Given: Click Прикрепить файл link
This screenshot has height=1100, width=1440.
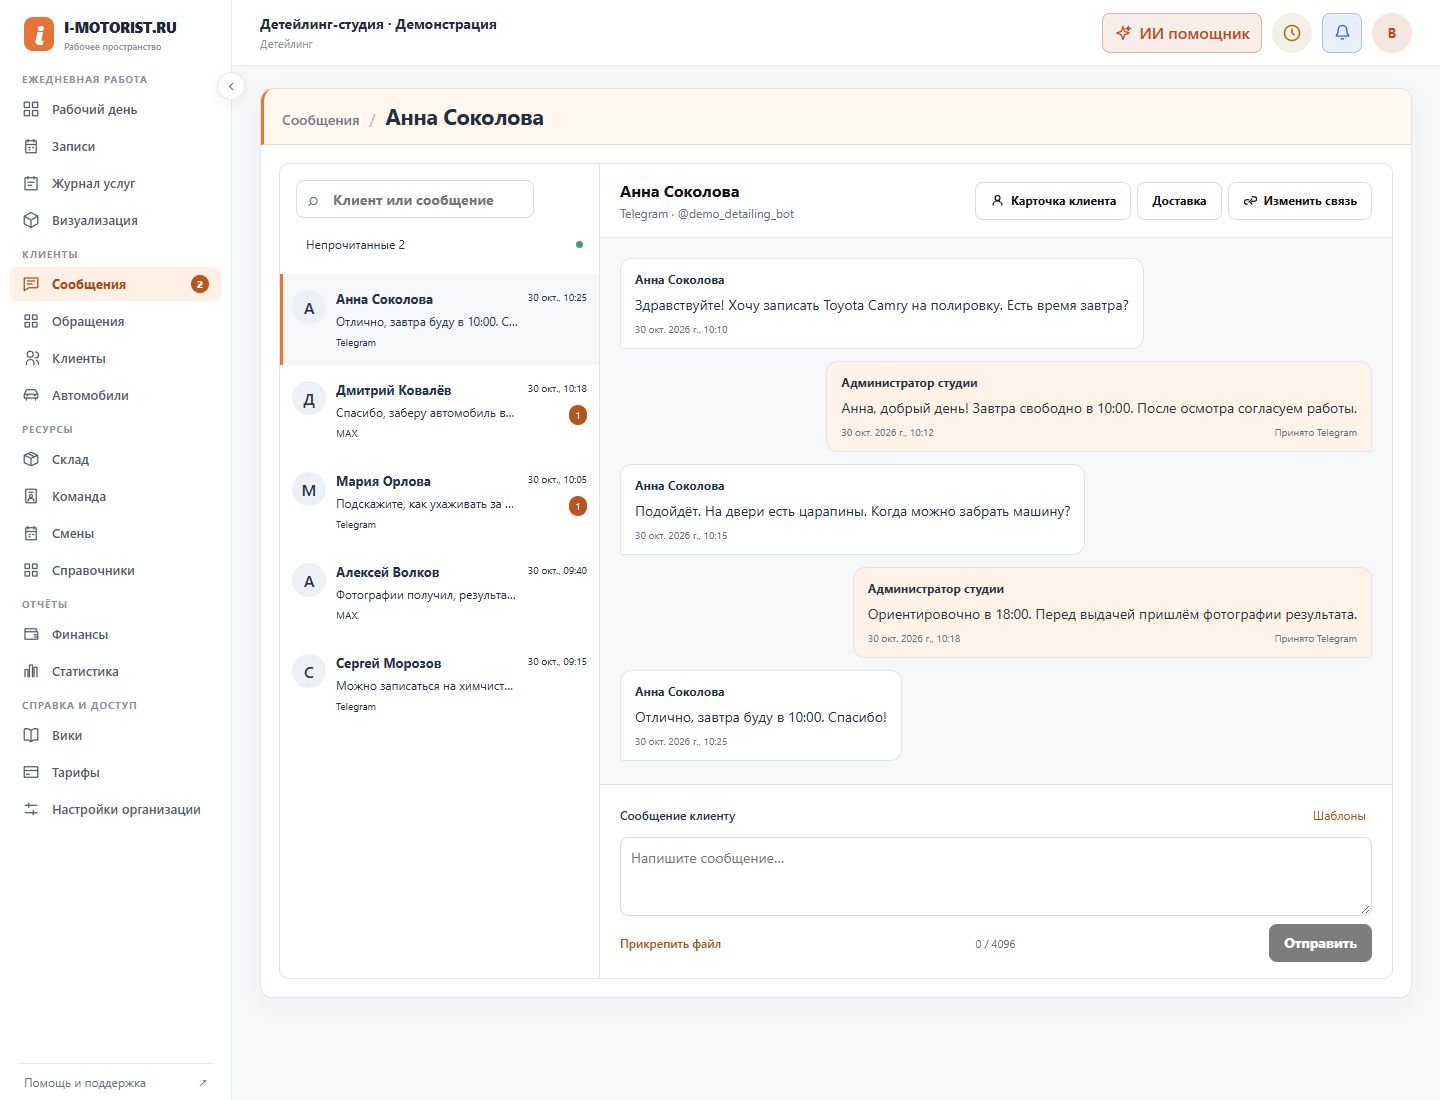Looking at the screenshot, I should pyautogui.click(x=670, y=944).
